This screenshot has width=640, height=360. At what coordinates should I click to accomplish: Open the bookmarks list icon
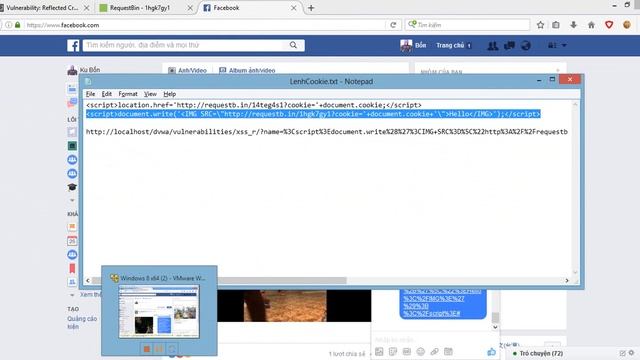tap(556, 25)
